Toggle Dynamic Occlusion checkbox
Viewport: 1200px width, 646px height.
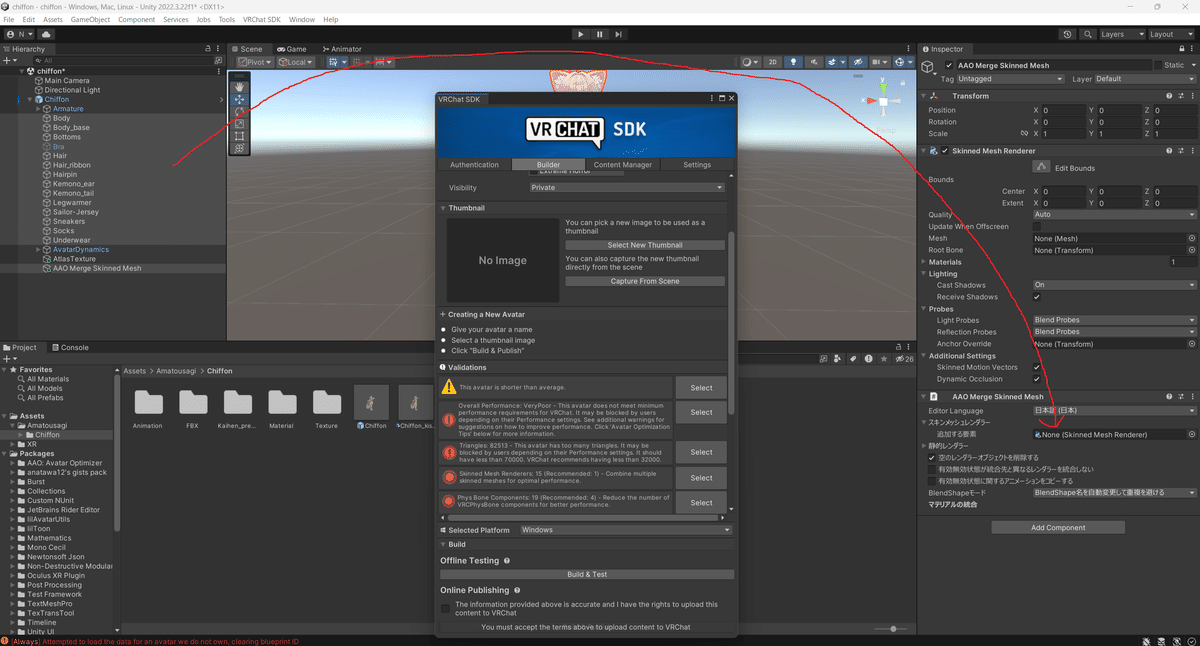point(1036,379)
